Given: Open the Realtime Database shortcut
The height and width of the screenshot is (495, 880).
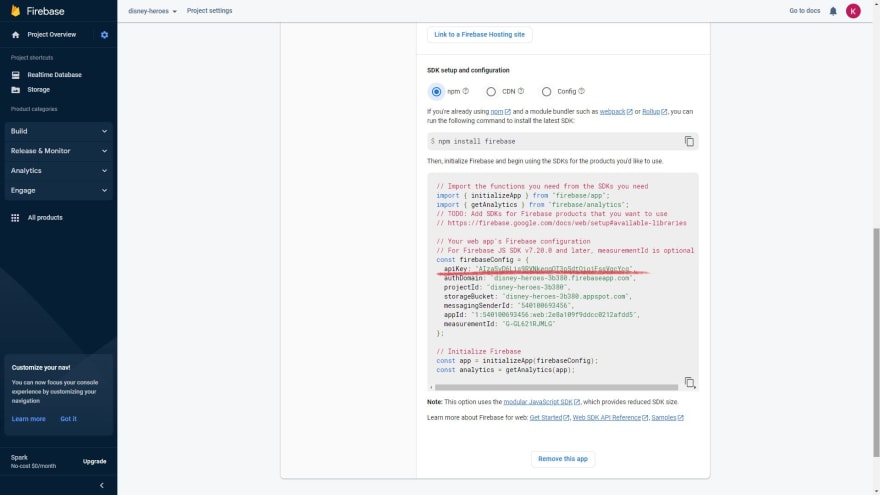Looking at the screenshot, I should click(54, 75).
